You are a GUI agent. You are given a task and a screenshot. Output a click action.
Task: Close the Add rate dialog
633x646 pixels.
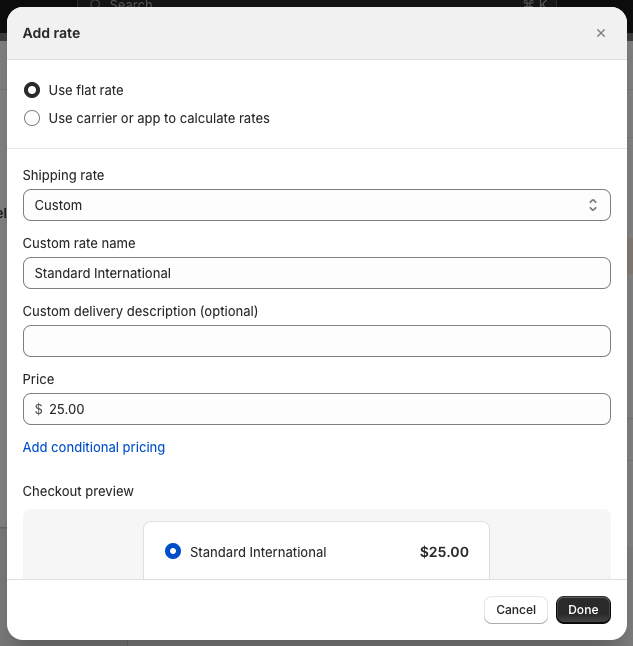600,33
